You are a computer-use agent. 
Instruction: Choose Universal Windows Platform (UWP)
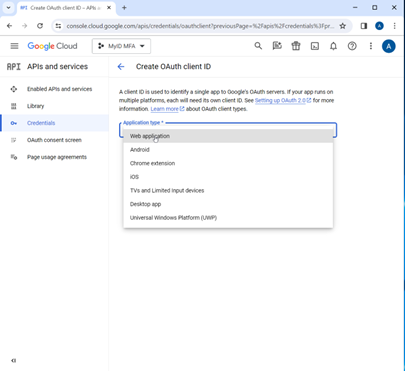point(228,218)
